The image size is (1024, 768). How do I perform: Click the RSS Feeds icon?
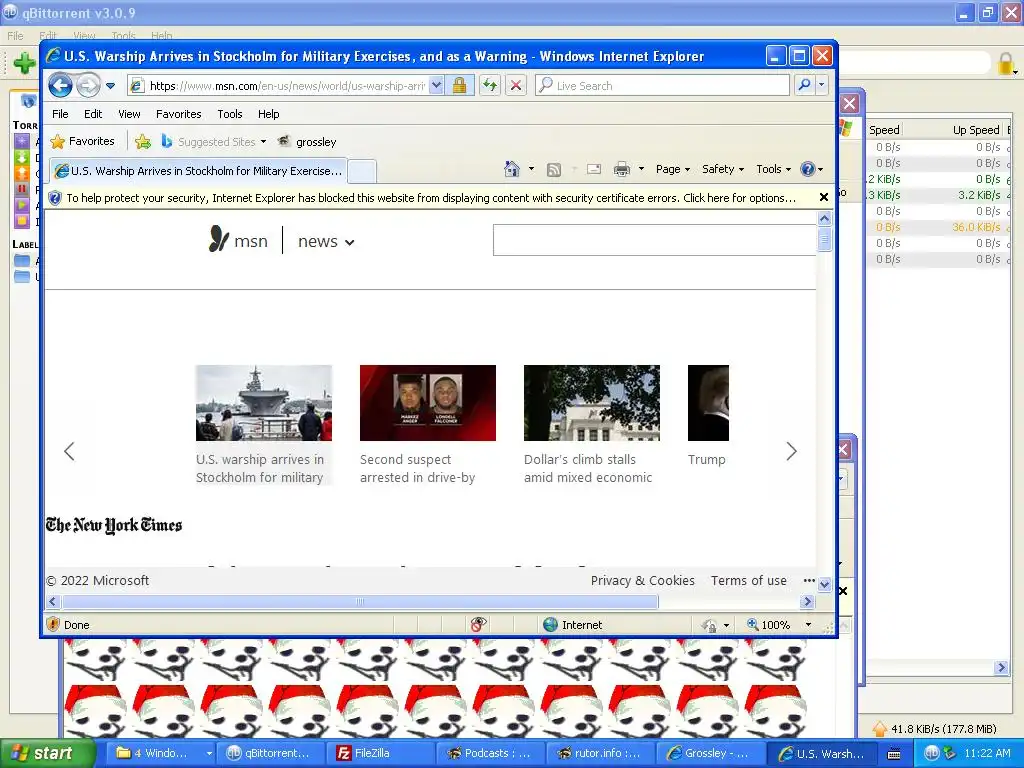coord(554,170)
